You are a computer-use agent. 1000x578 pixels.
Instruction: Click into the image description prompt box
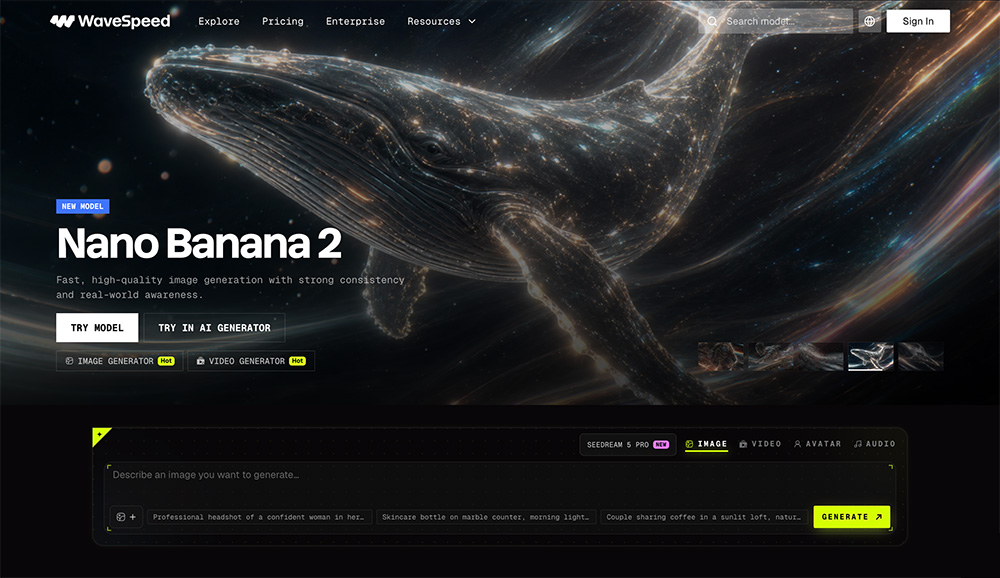point(499,483)
